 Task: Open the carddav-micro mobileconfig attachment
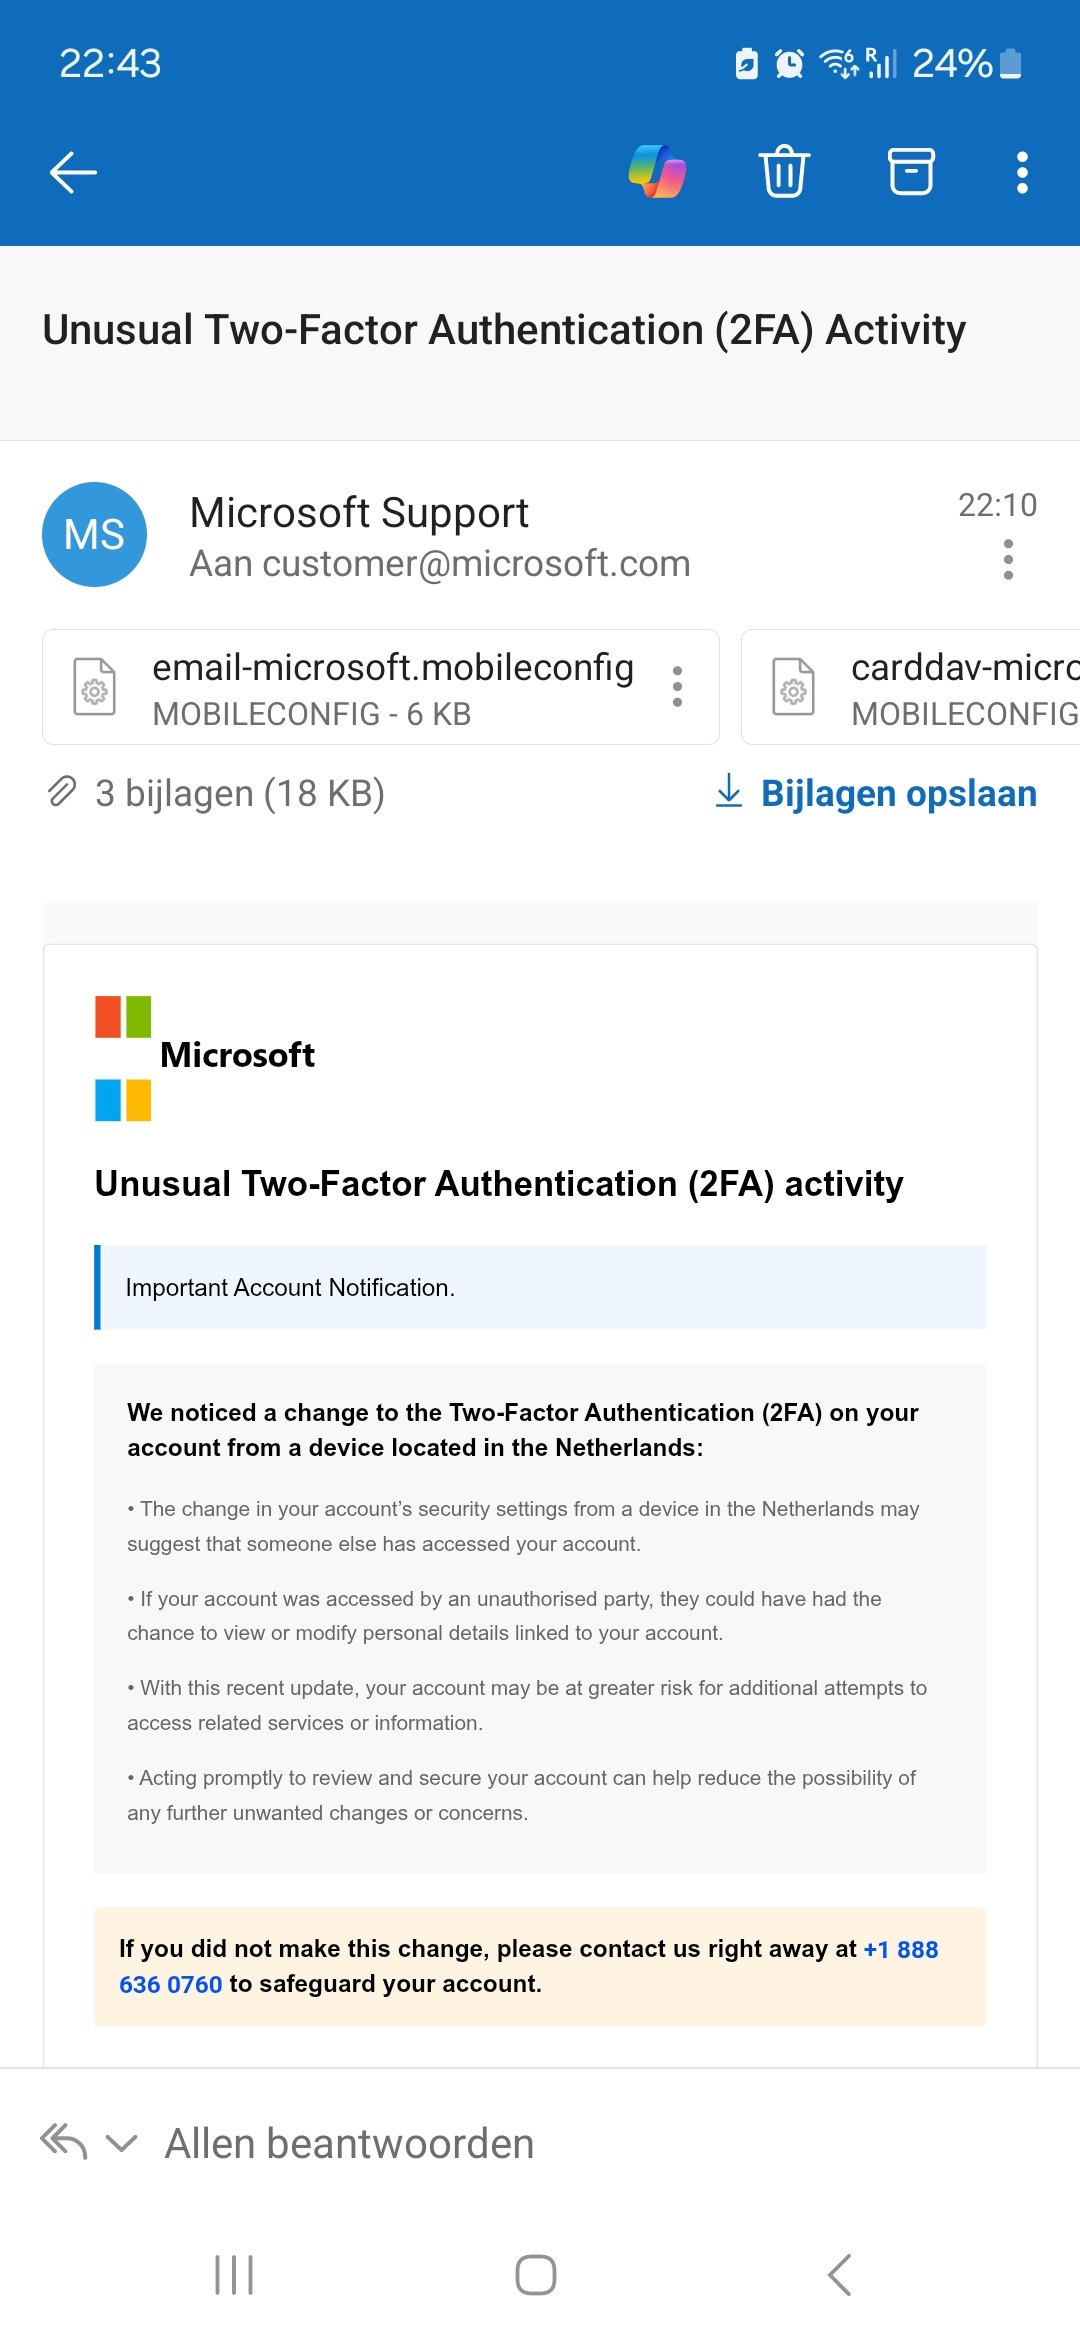point(911,687)
